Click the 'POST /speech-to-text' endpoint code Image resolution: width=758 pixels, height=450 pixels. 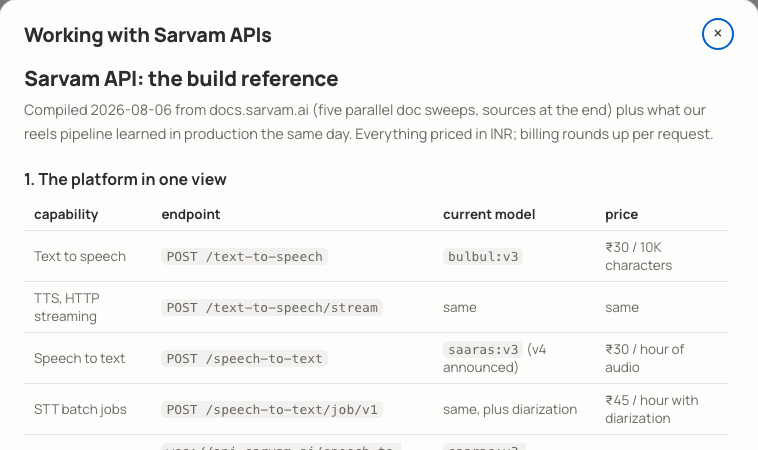coord(245,359)
